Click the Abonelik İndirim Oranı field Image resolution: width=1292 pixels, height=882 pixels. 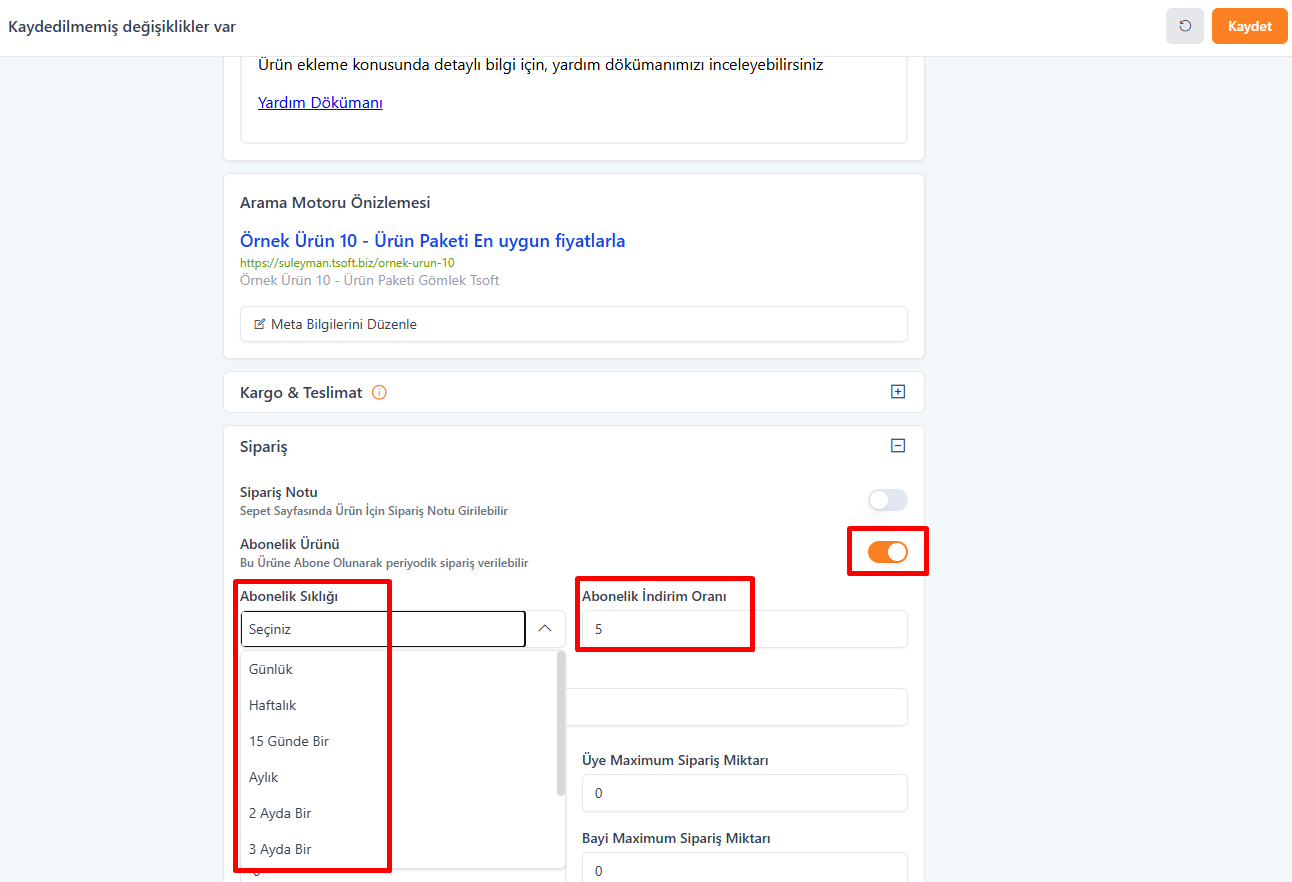tap(744, 629)
